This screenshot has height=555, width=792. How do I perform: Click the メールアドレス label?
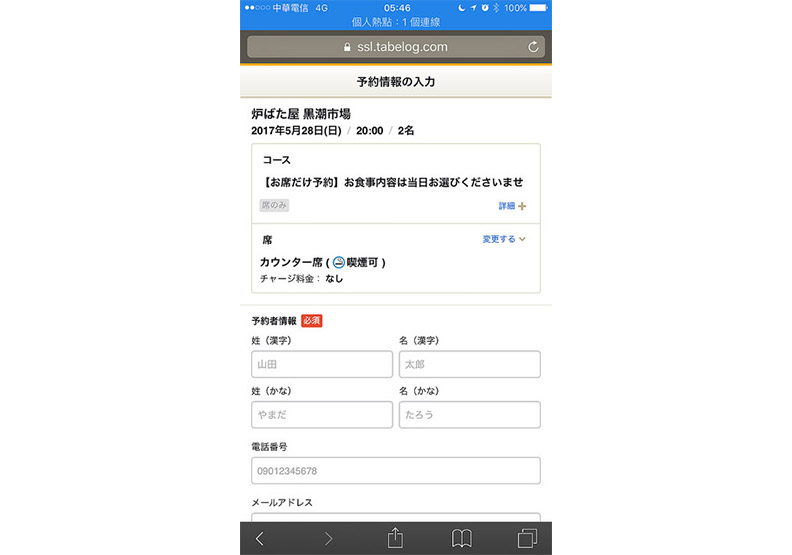click(x=282, y=502)
